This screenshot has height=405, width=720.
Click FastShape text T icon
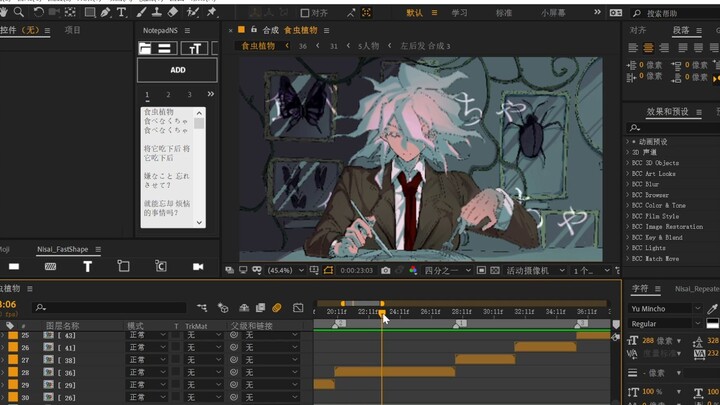point(87,266)
